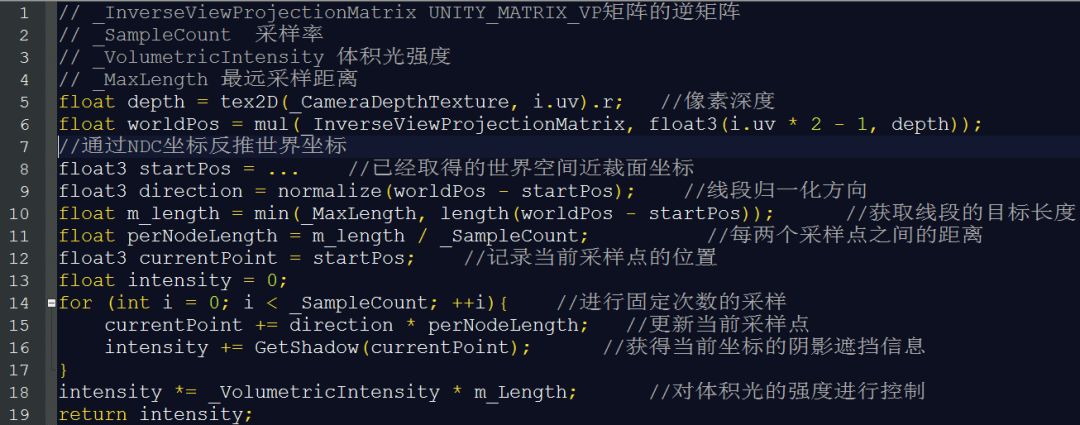Image resolution: width=1080 pixels, height=425 pixels.
Task: Click line number 1 in the gutter
Action: [24, 12]
